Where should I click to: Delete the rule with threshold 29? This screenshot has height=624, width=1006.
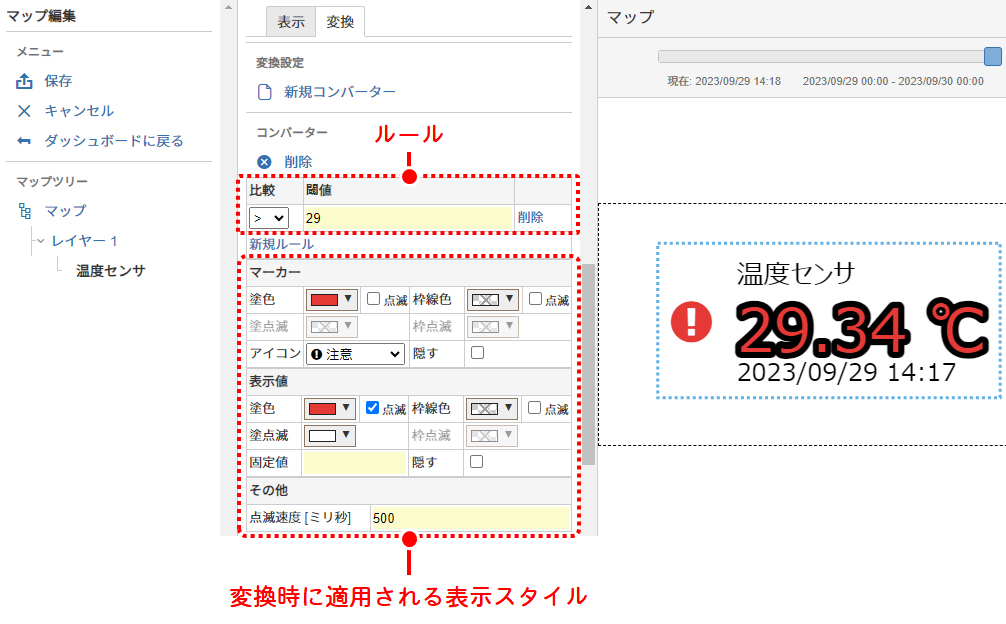click(531, 217)
